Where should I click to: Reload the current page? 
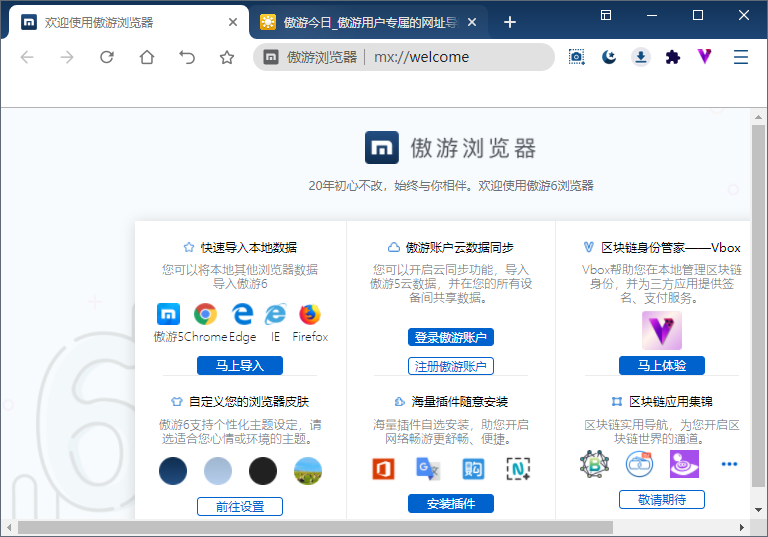pos(107,57)
